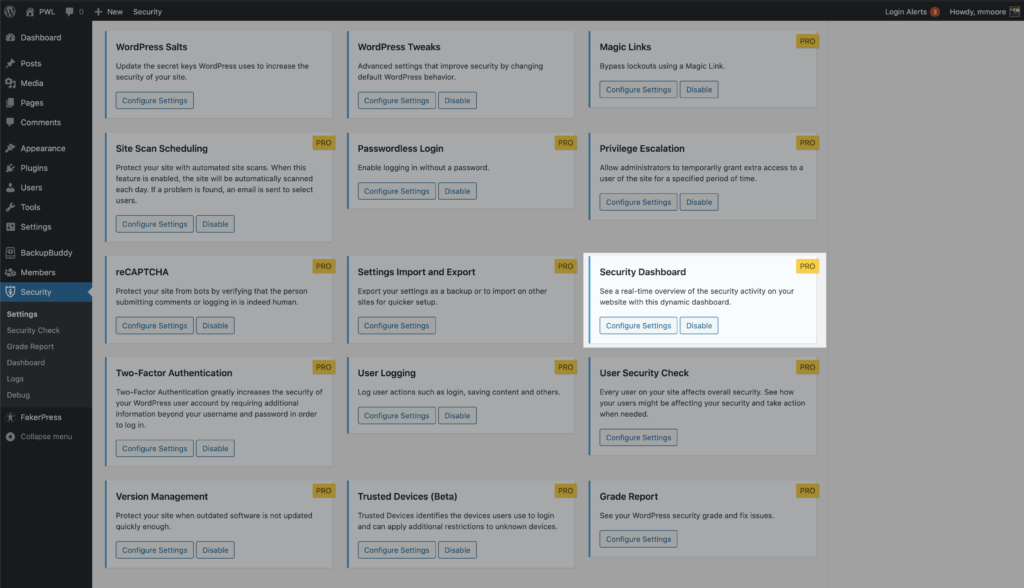The height and width of the screenshot is (588, 1024).
Task: Configure Settings for WordPress Tweaks
Action: pyautogui.click(x=396, y=101)
